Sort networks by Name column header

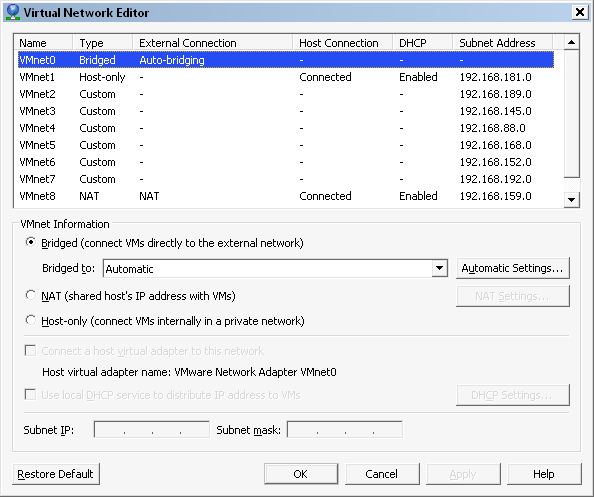pyautogui.click(x=43, y=42)
